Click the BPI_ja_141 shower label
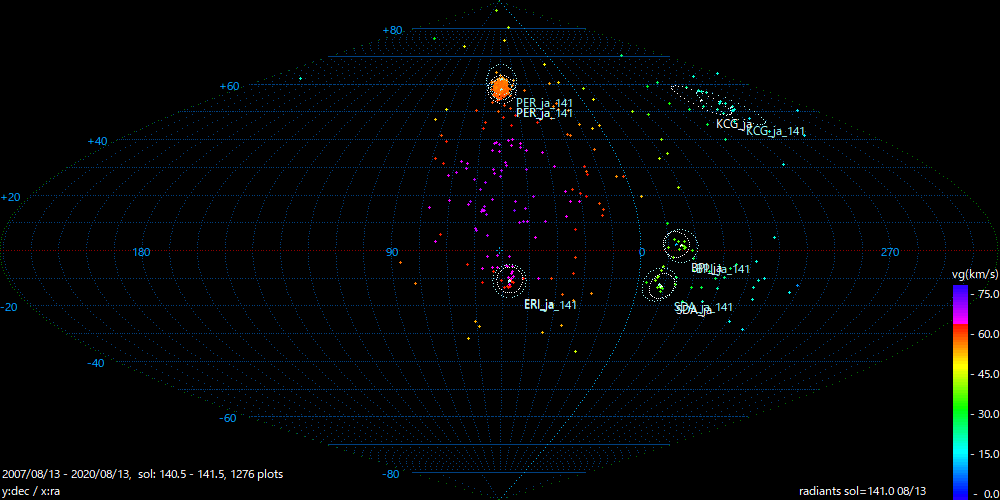The image size is (1000, 500). (x=722, y=269)
